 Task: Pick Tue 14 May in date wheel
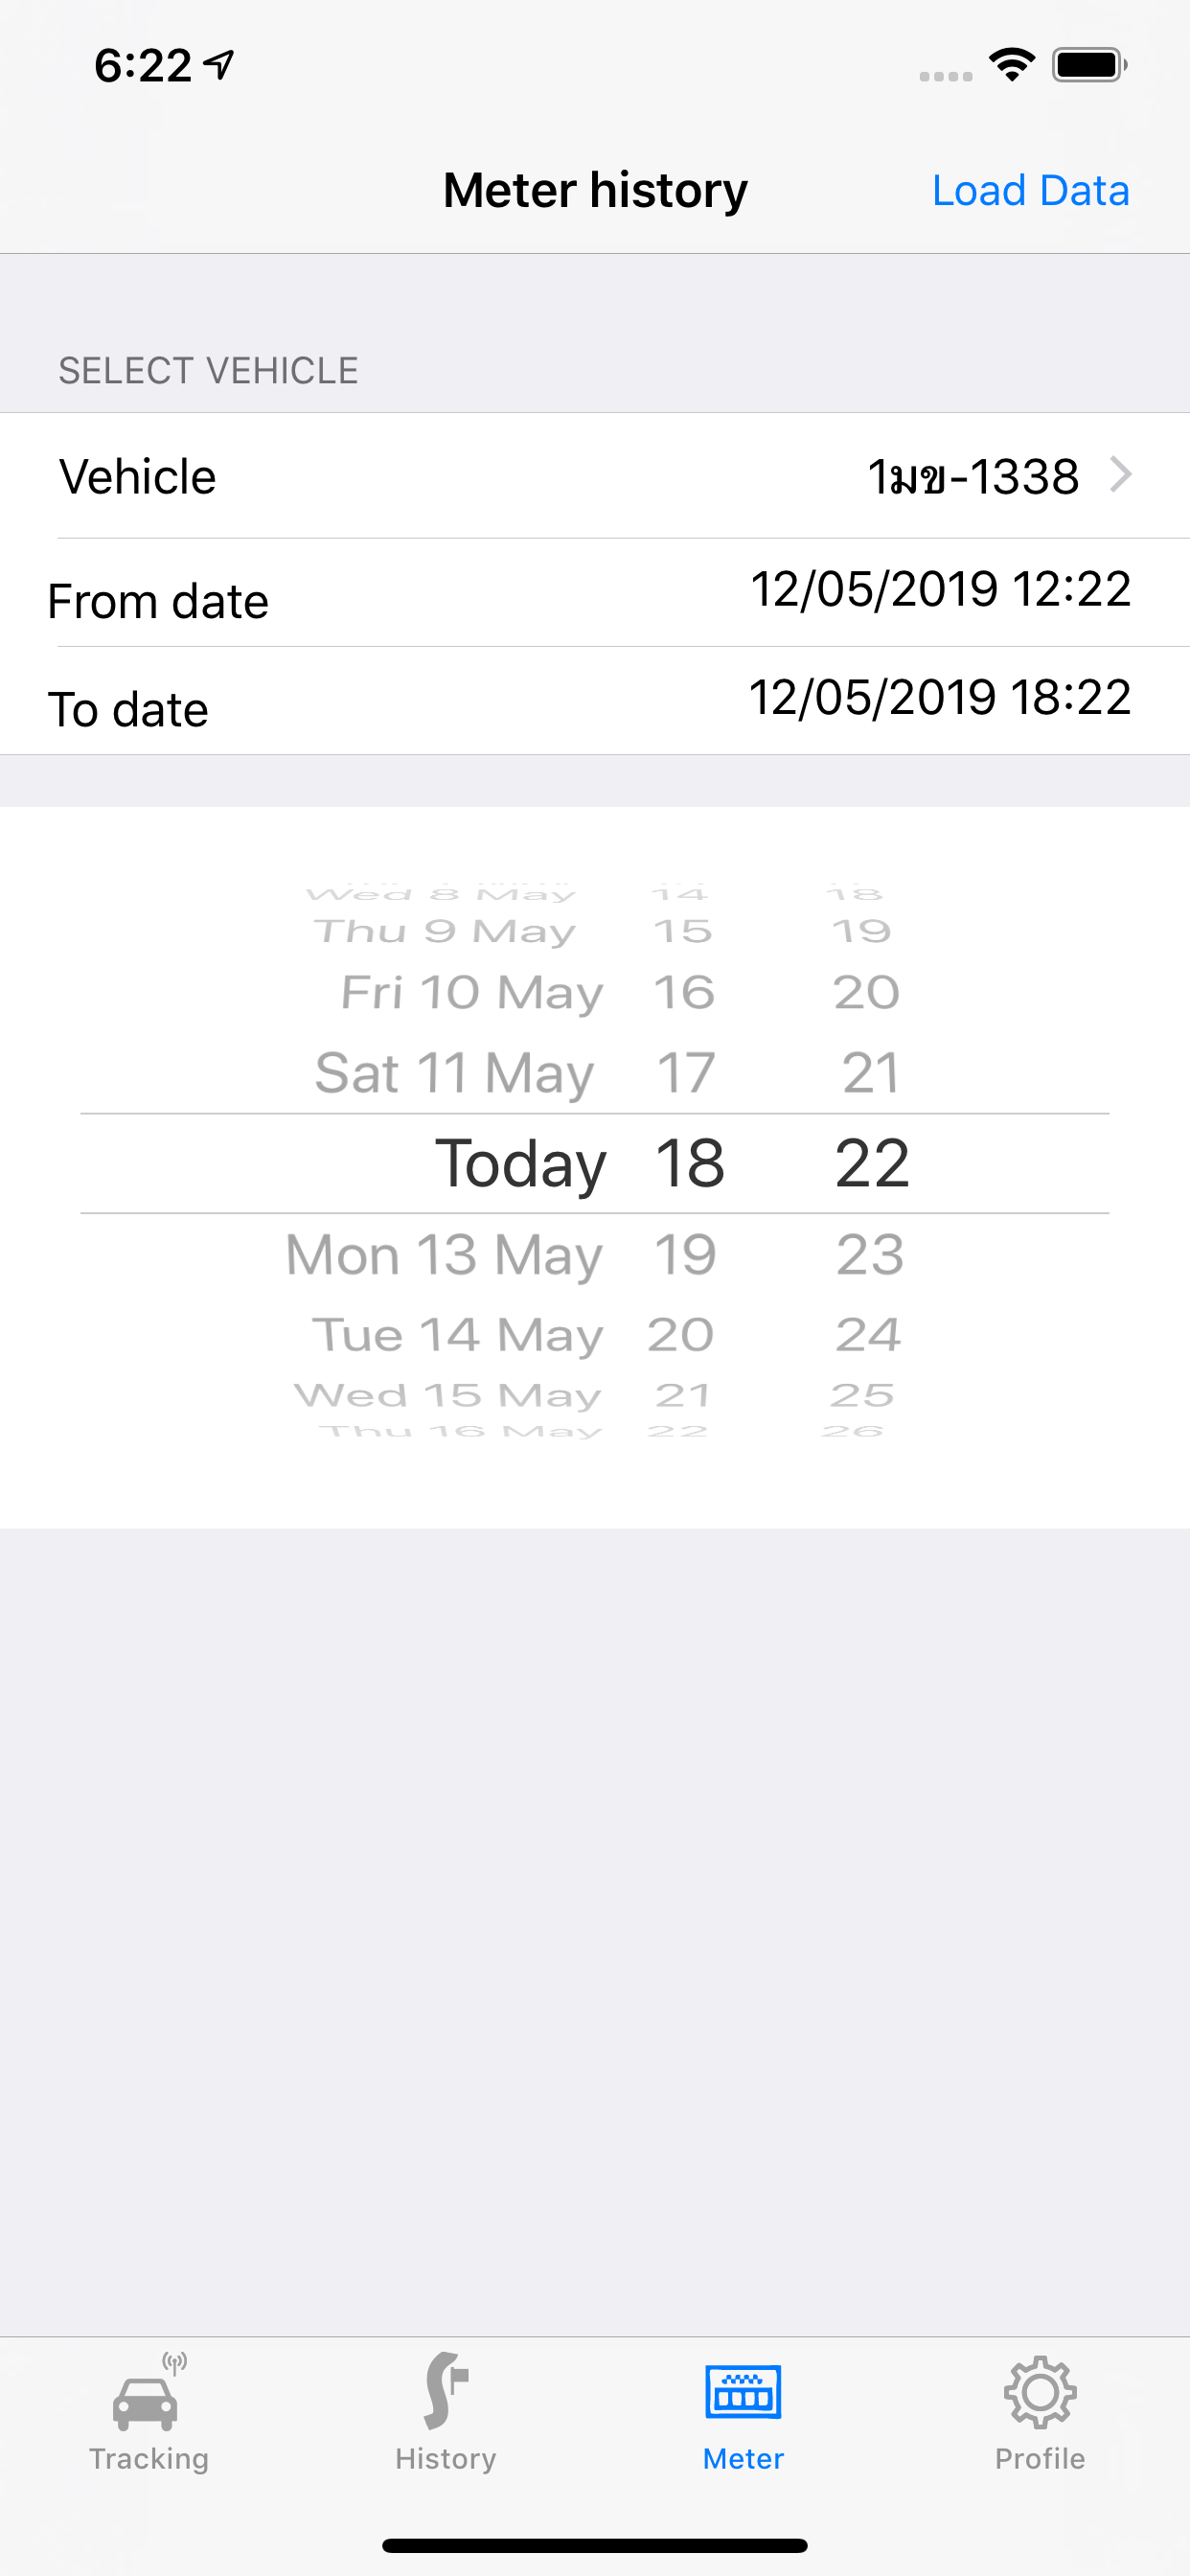click(458, 1335)
